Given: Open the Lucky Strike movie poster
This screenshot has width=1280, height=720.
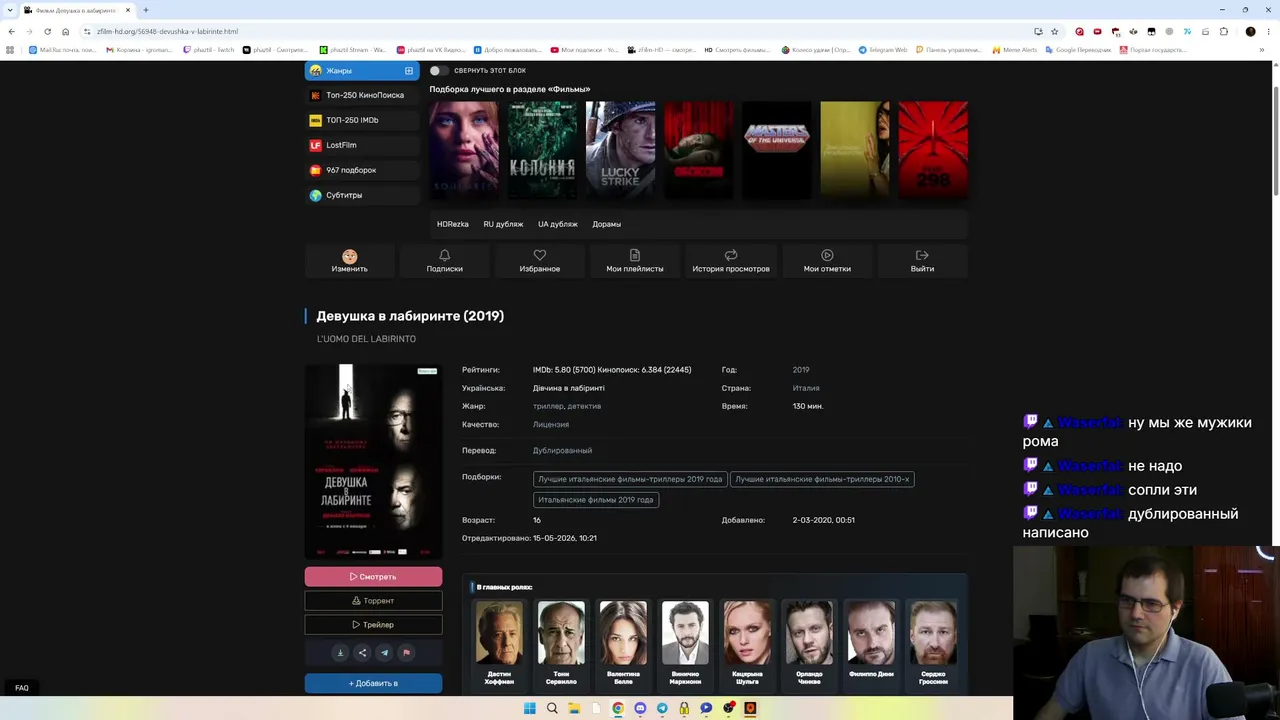Looking at the screenshot, I should point(620,150).
